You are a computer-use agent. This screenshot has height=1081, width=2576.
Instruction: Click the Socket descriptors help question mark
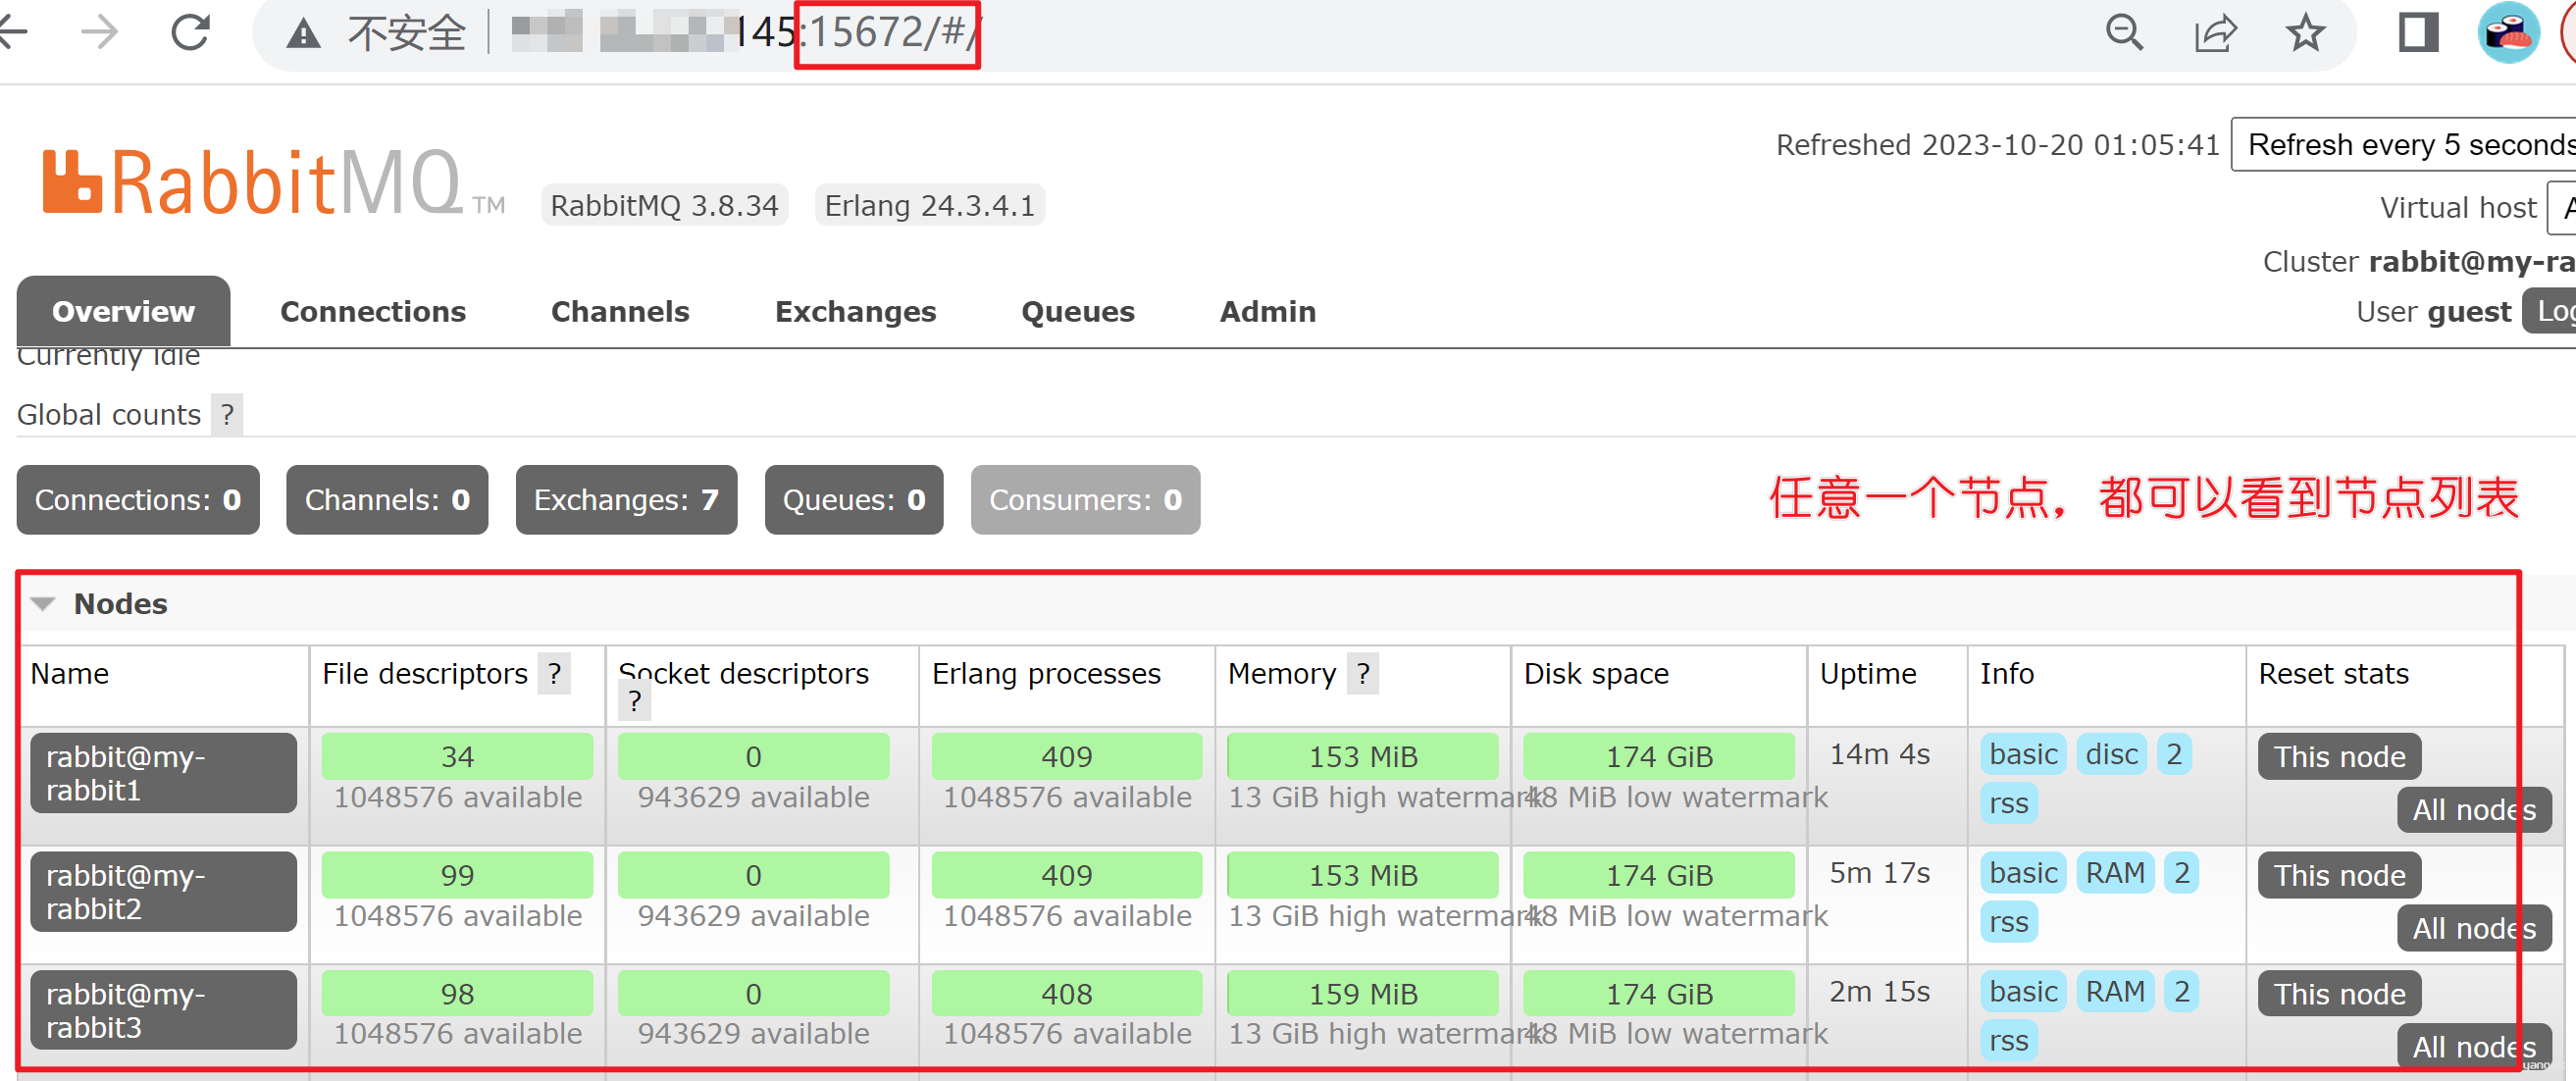pos(635,702)
